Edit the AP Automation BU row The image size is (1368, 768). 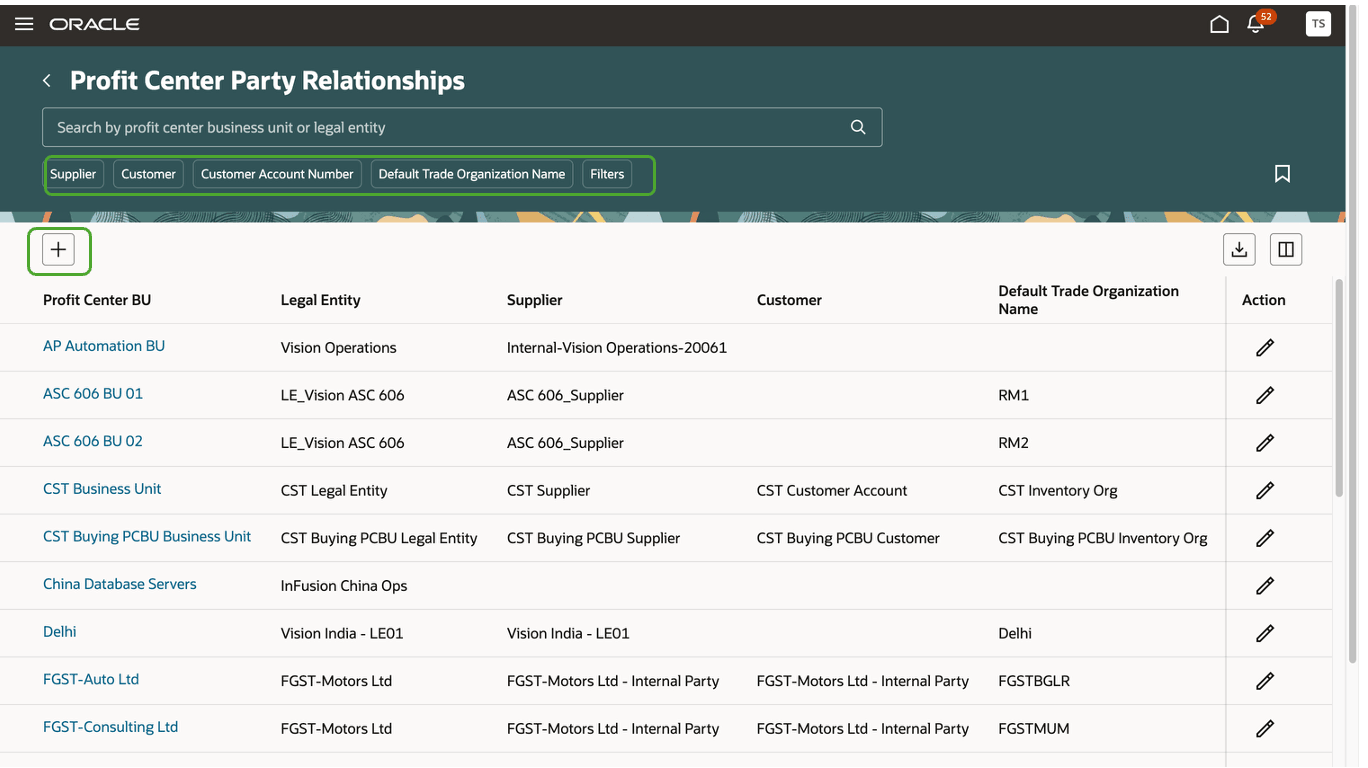coord(1264,348)
